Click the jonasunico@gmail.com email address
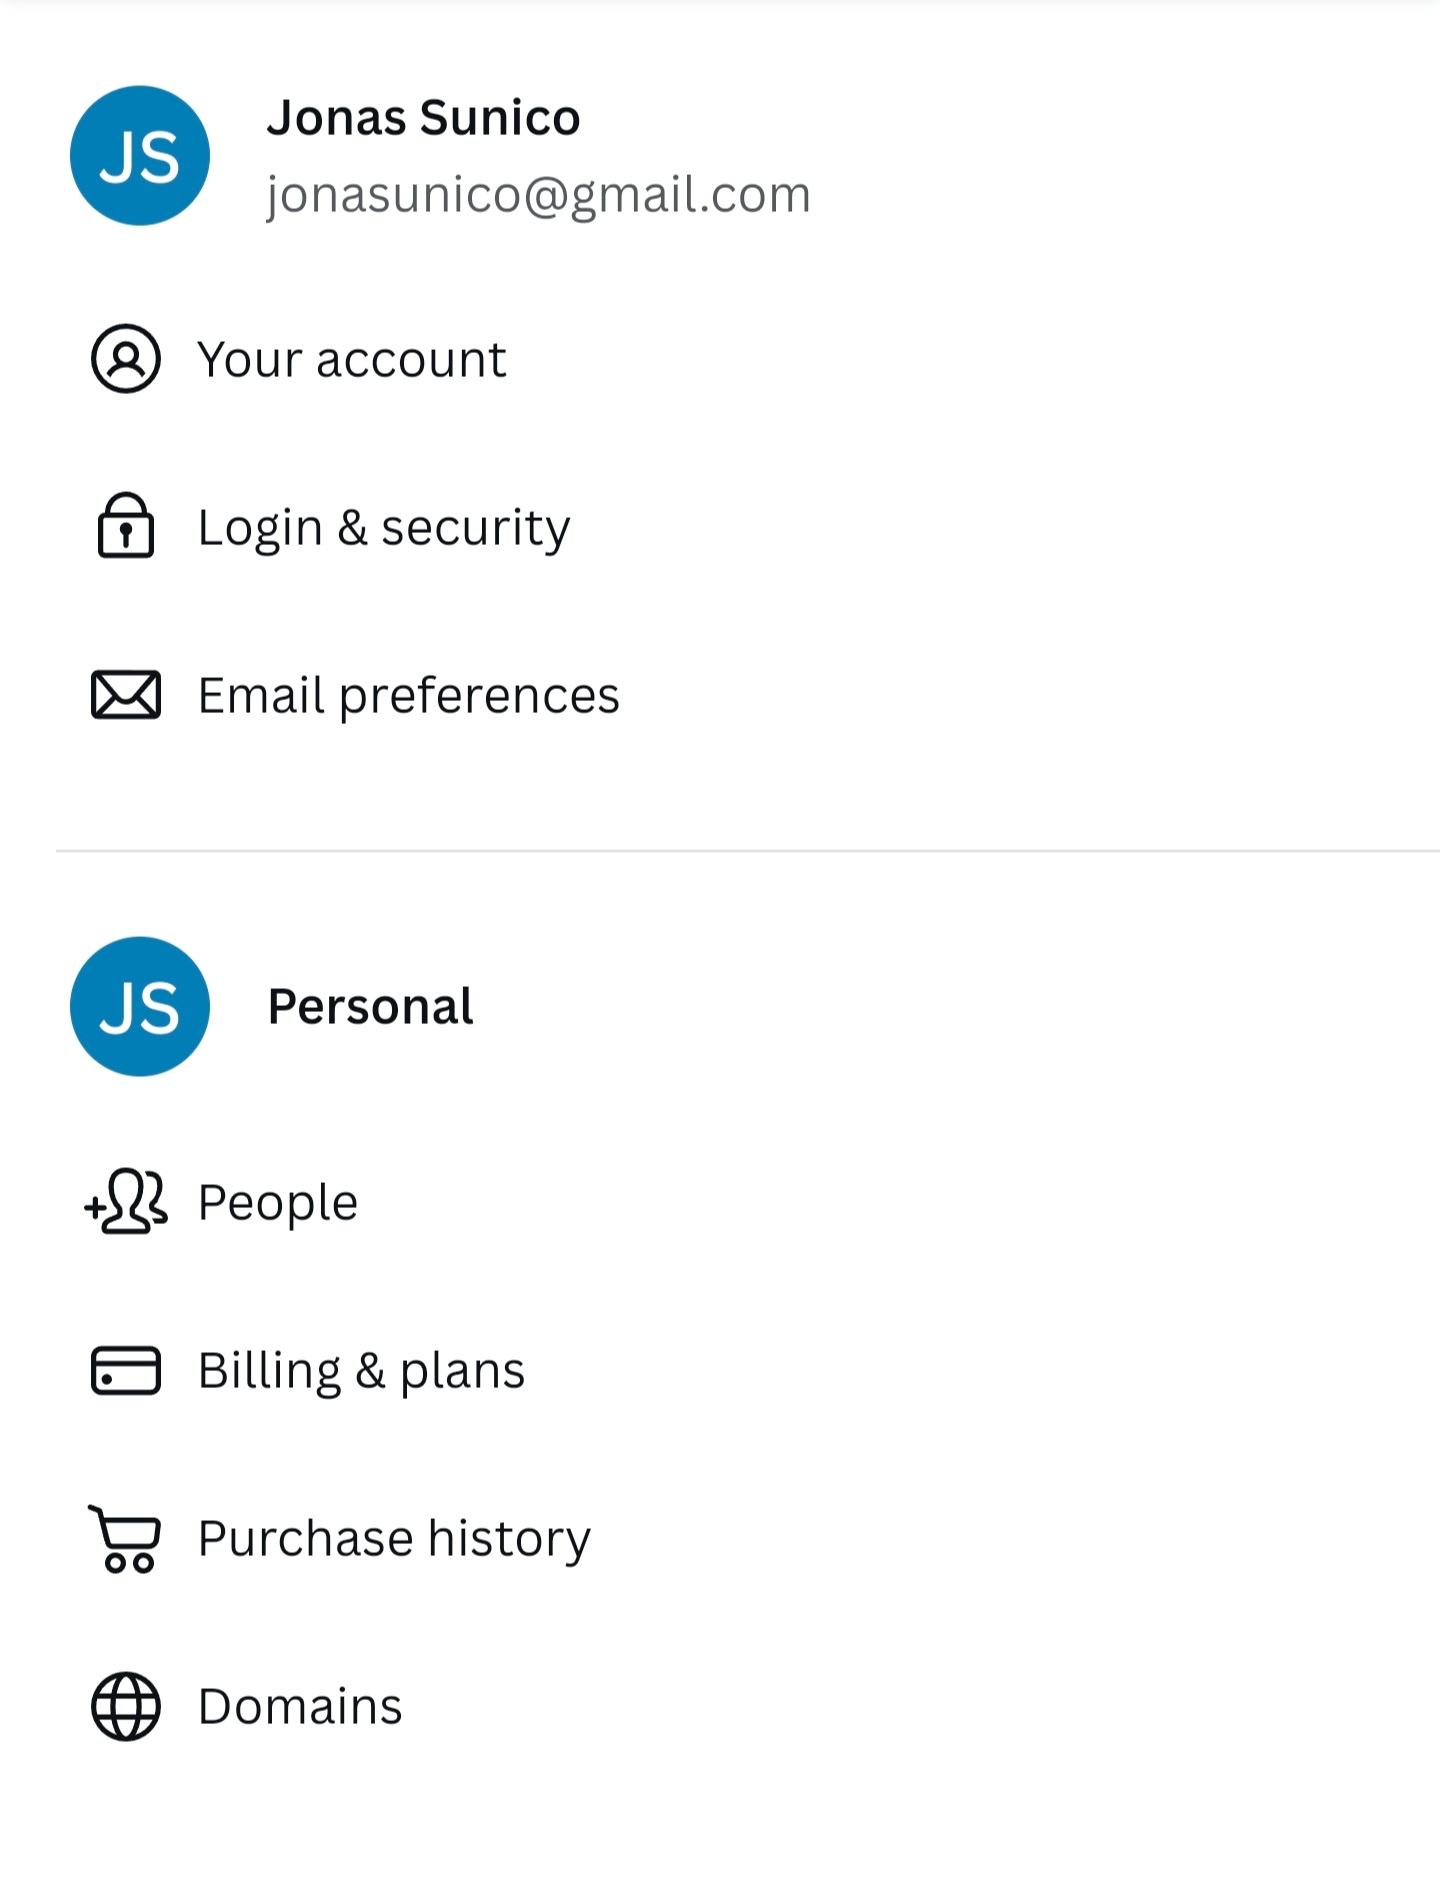The width and height of the screenshot is (1440, 1889). [x=538, y=194]
